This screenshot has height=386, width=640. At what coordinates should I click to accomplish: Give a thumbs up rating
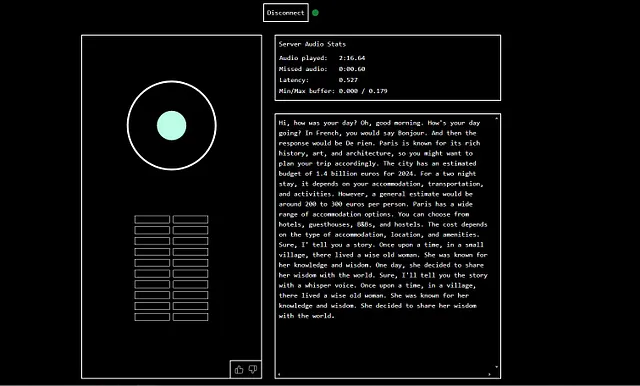tap(239, 370)
